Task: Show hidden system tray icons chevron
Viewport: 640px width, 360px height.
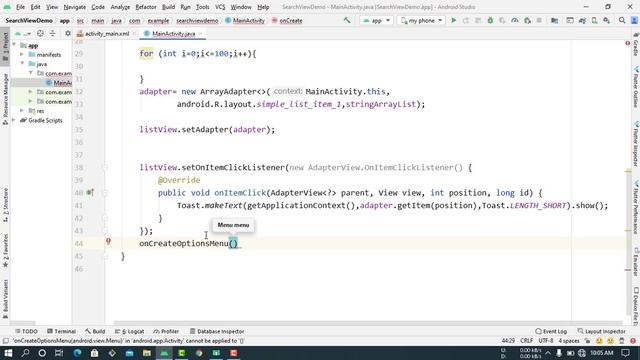Action: tap(548, 353)
